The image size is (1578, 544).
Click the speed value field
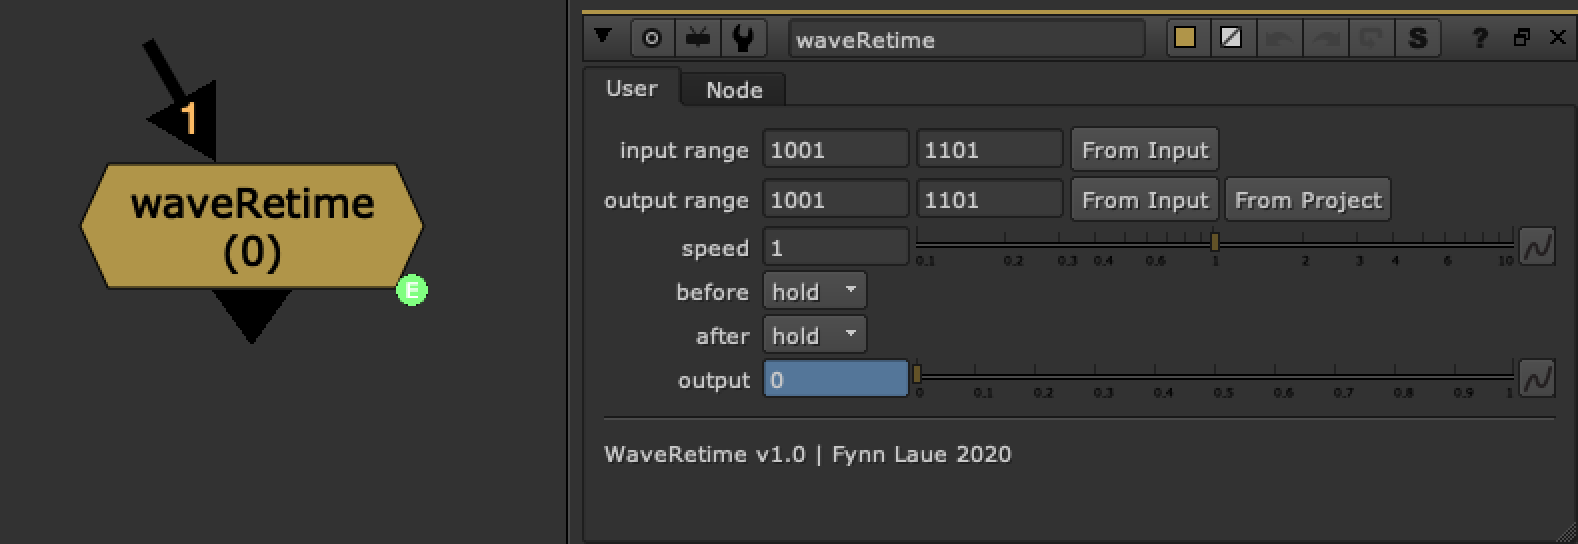(x=836, y=247)
